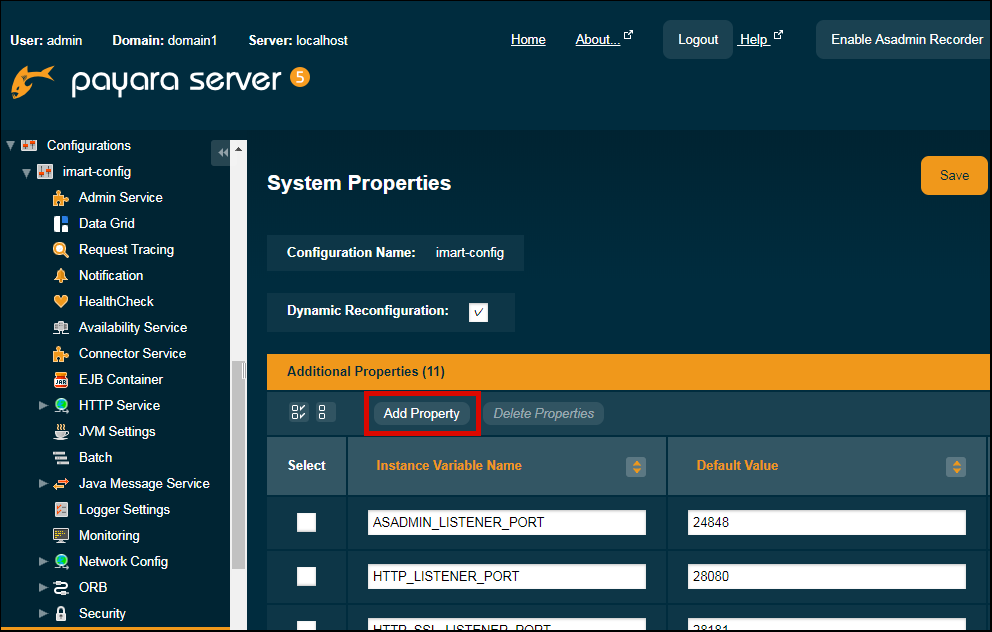The width and height of the screenshot is (992, 632).
Task: Open JVM Settings in the tree
Action: tap(117, 432)
